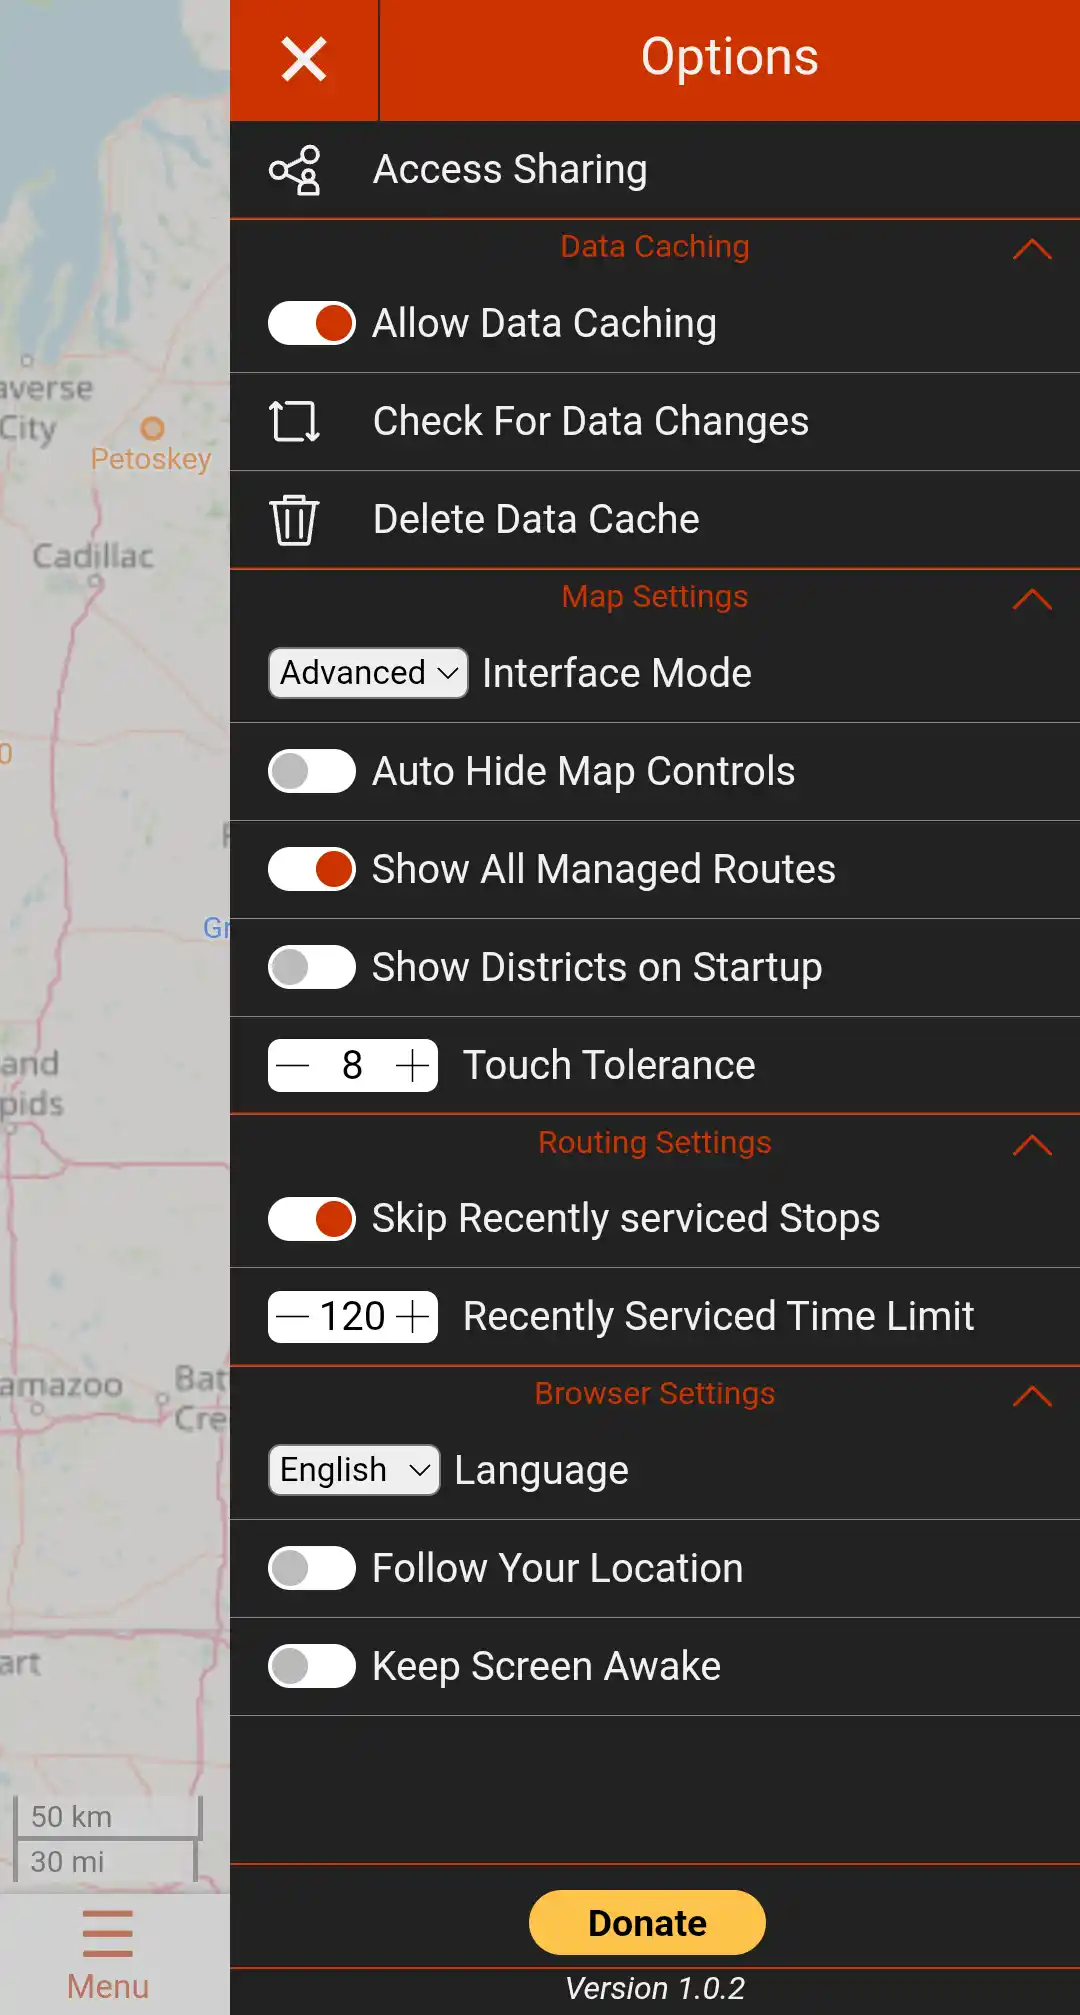Increase Recently Serviced Time Limit with plus

click(412, 1317)
